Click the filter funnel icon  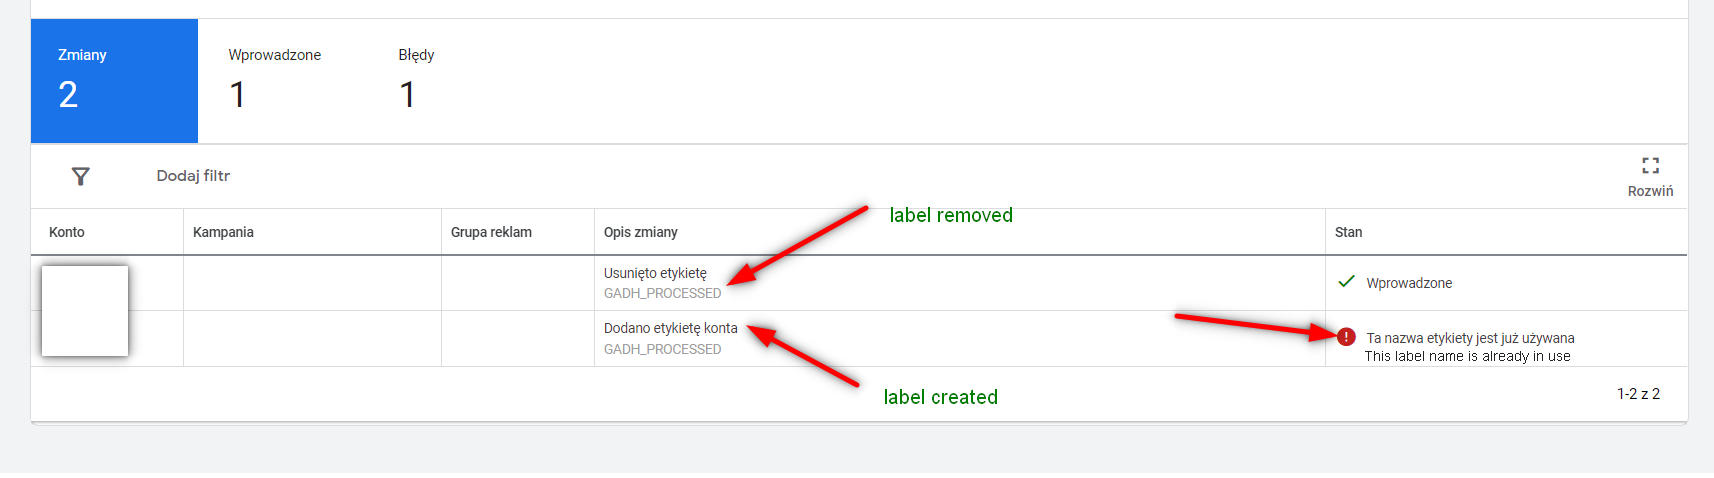pos(81,176)
